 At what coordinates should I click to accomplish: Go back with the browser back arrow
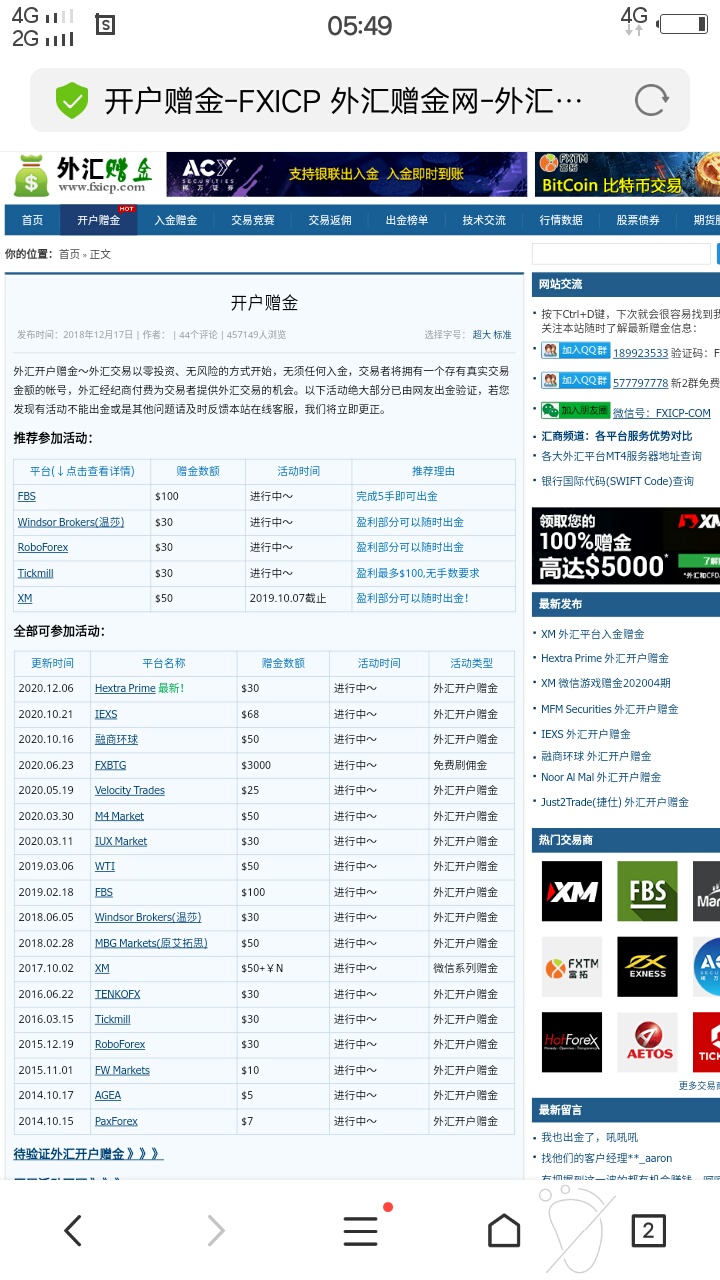73,1230
